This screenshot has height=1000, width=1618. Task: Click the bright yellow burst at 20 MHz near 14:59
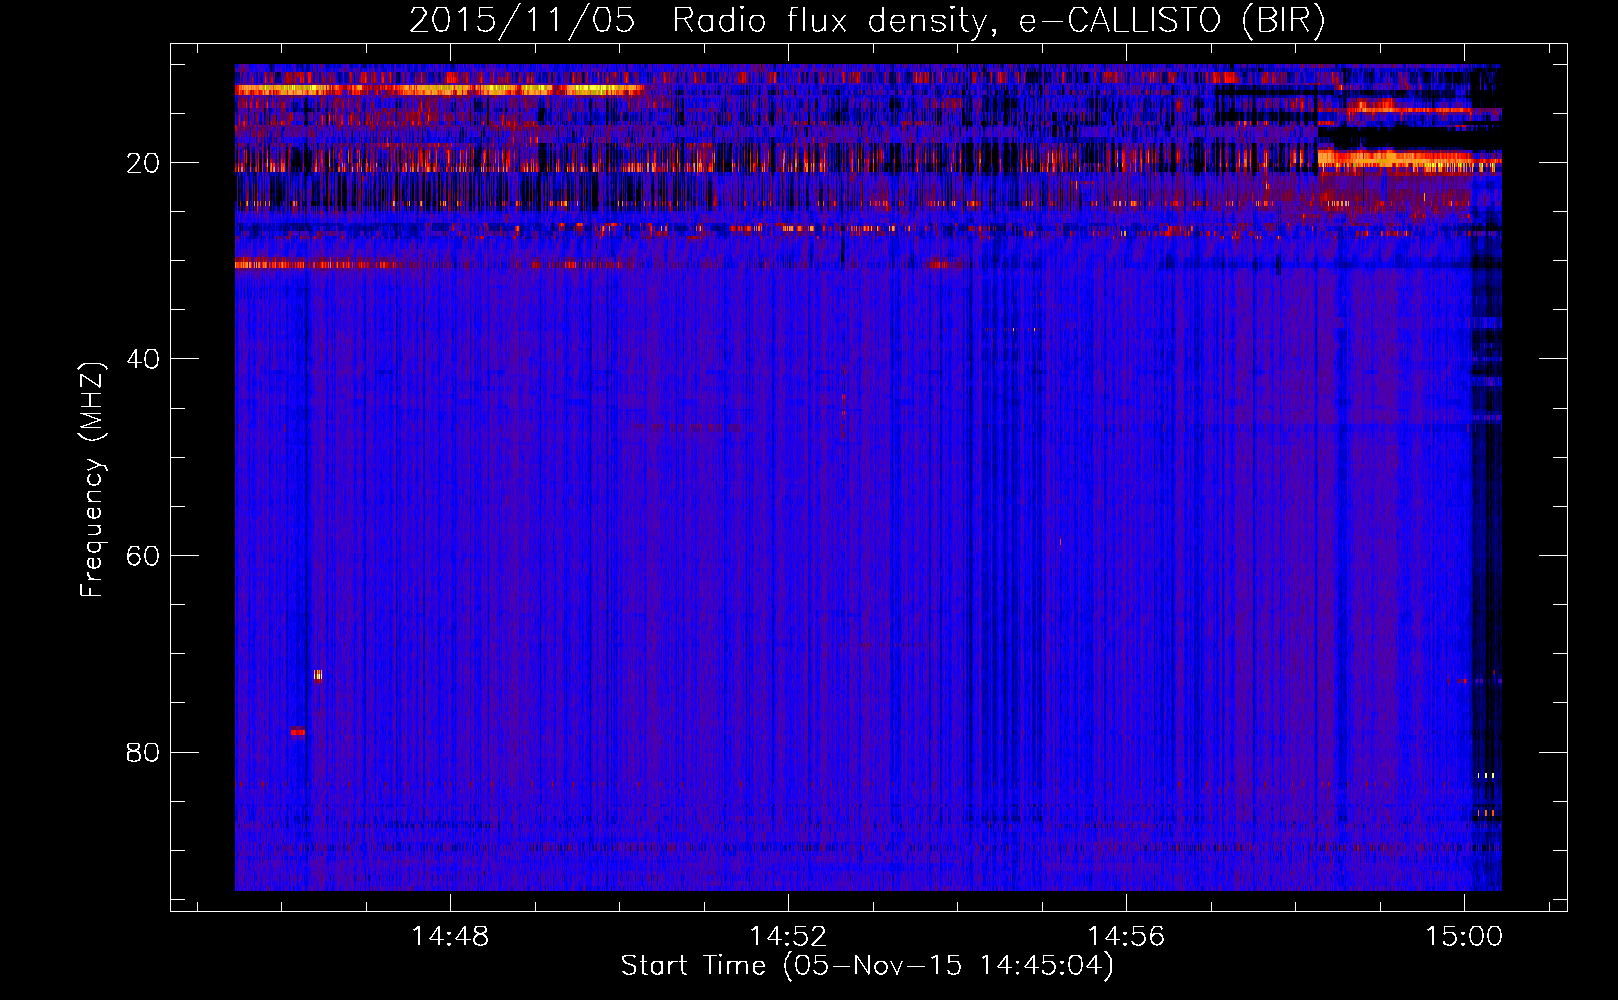pyautogui.click(x=1390, y=157)
